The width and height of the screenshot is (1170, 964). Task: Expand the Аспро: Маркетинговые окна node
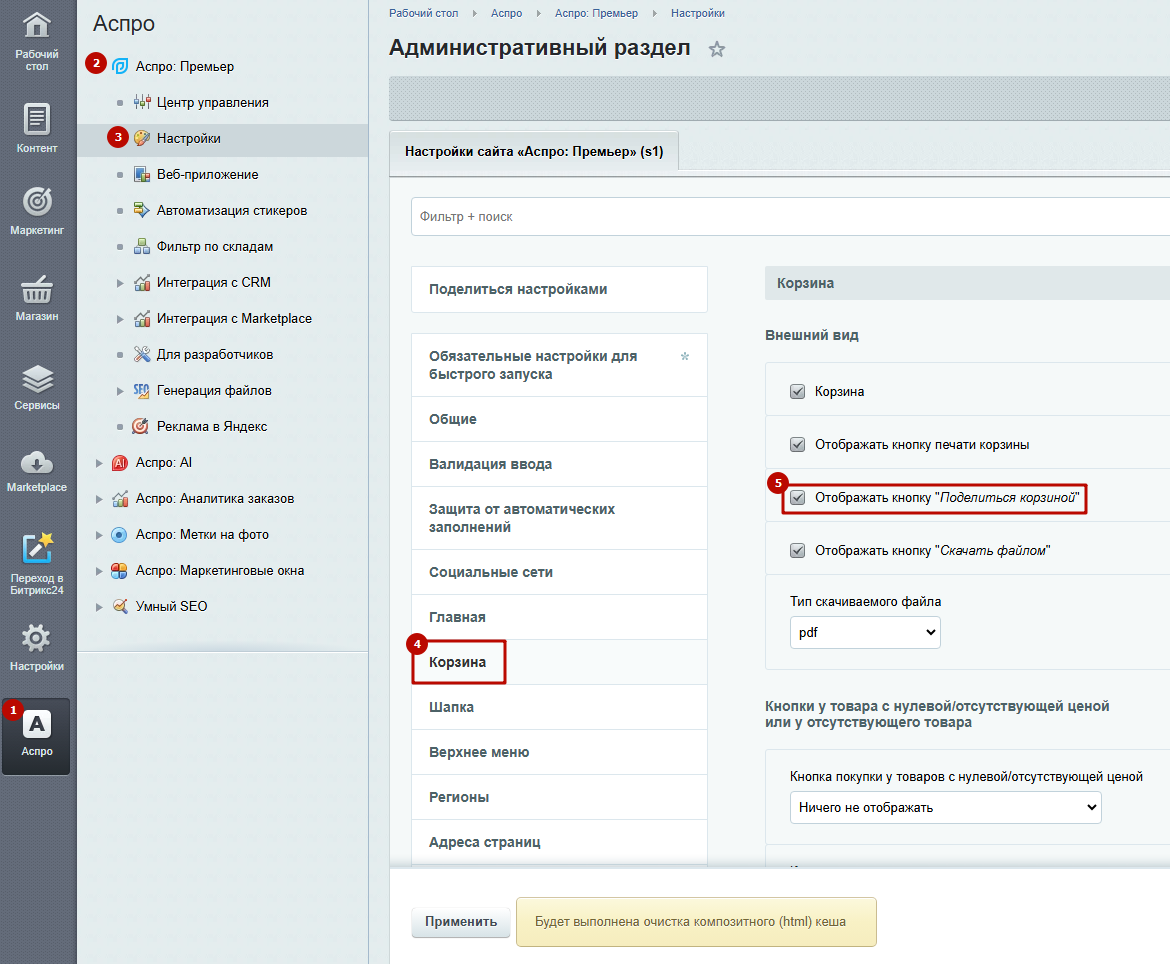click(x=98, y=571)
